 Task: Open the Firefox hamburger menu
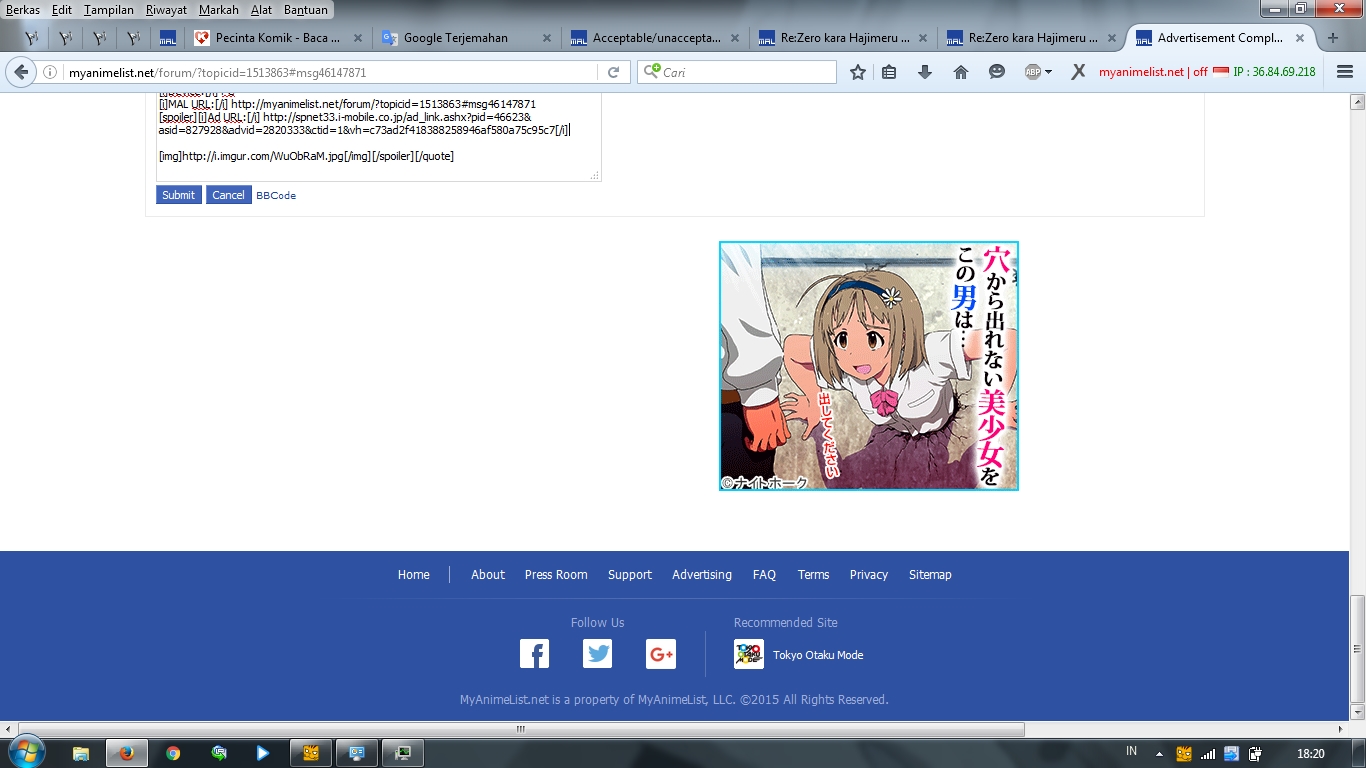pyautogui.click(x=1344, y=72)
